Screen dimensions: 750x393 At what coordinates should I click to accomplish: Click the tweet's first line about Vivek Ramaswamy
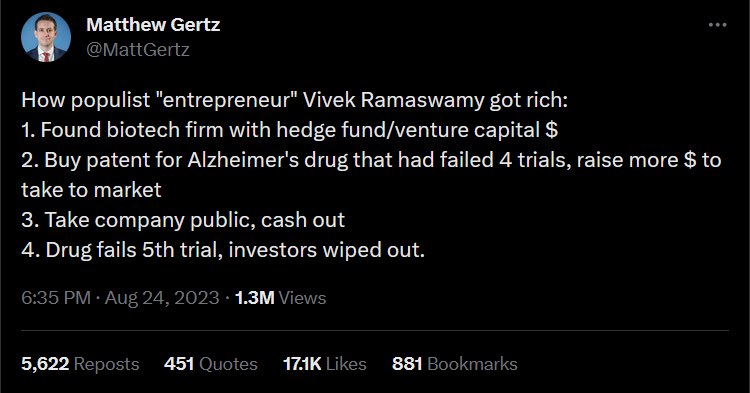point(294,100)
